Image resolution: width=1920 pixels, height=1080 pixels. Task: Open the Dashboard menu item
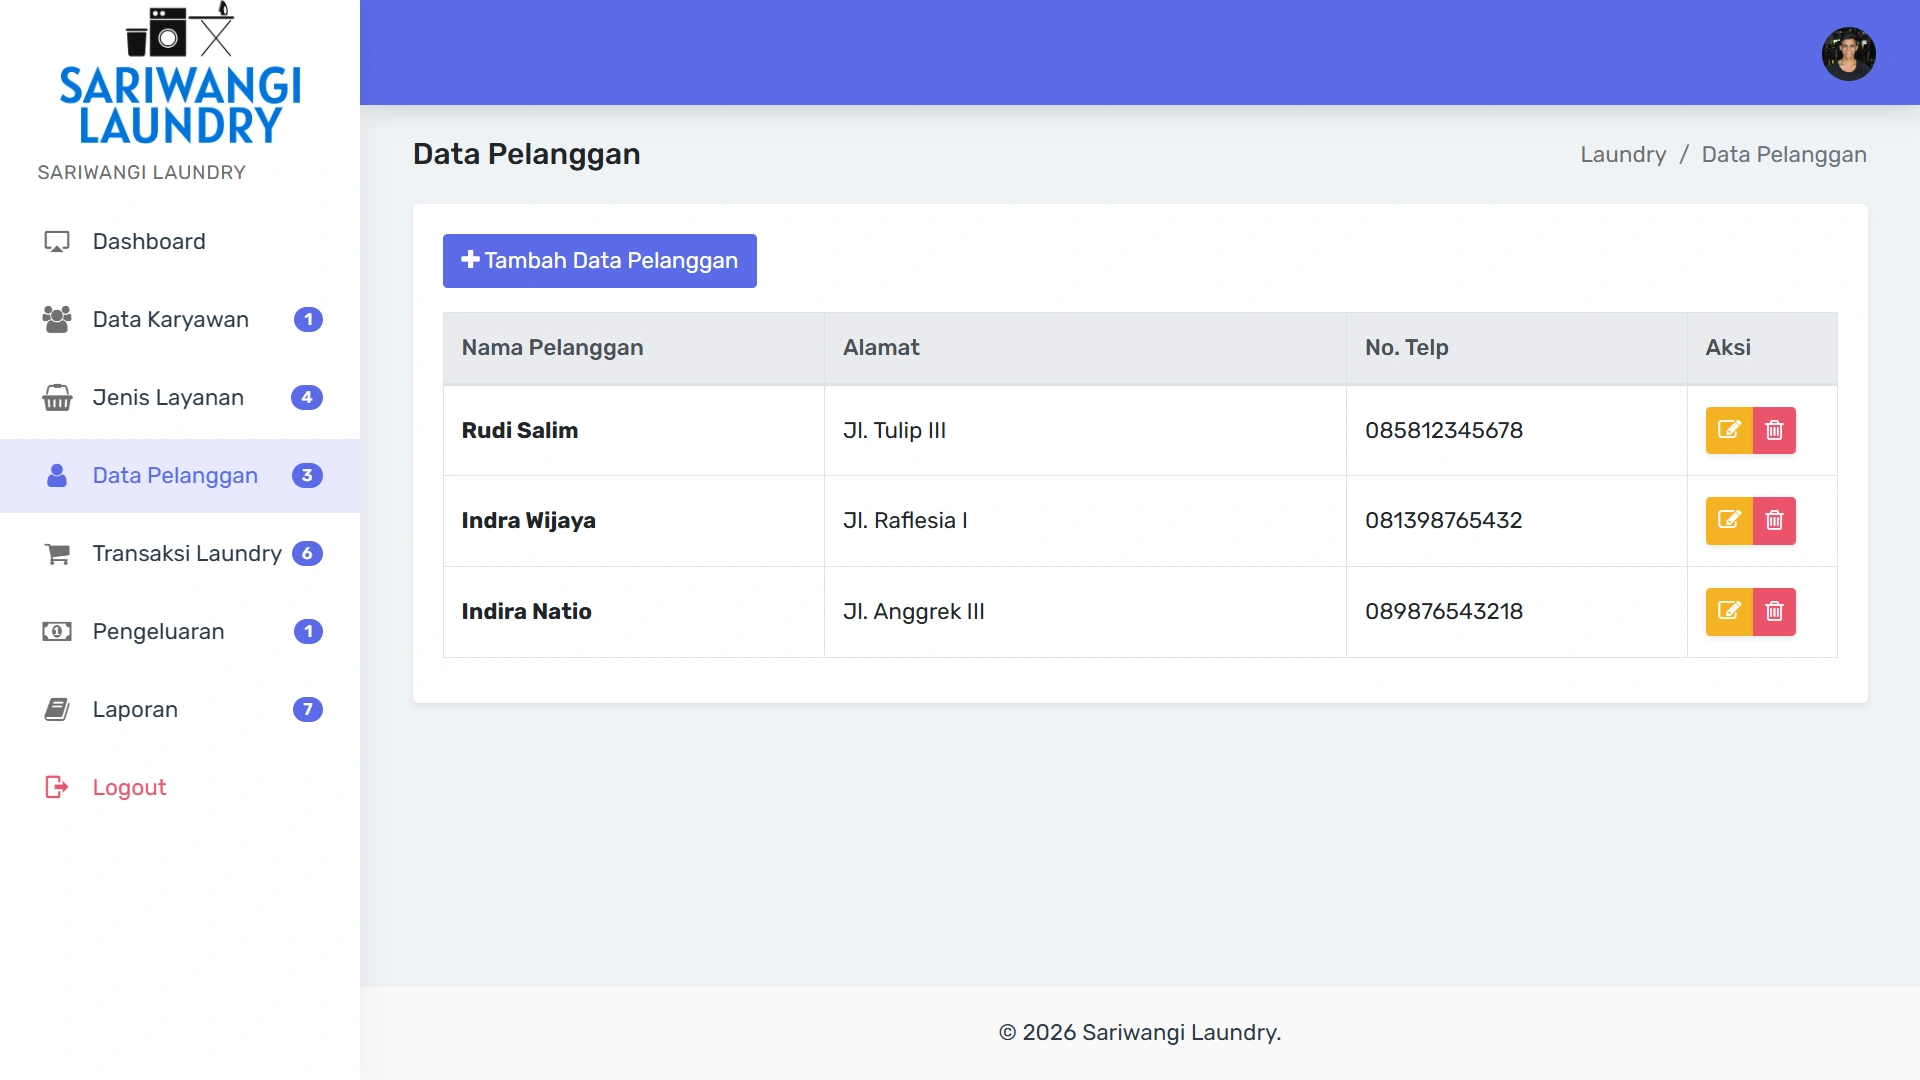[180, 242]
